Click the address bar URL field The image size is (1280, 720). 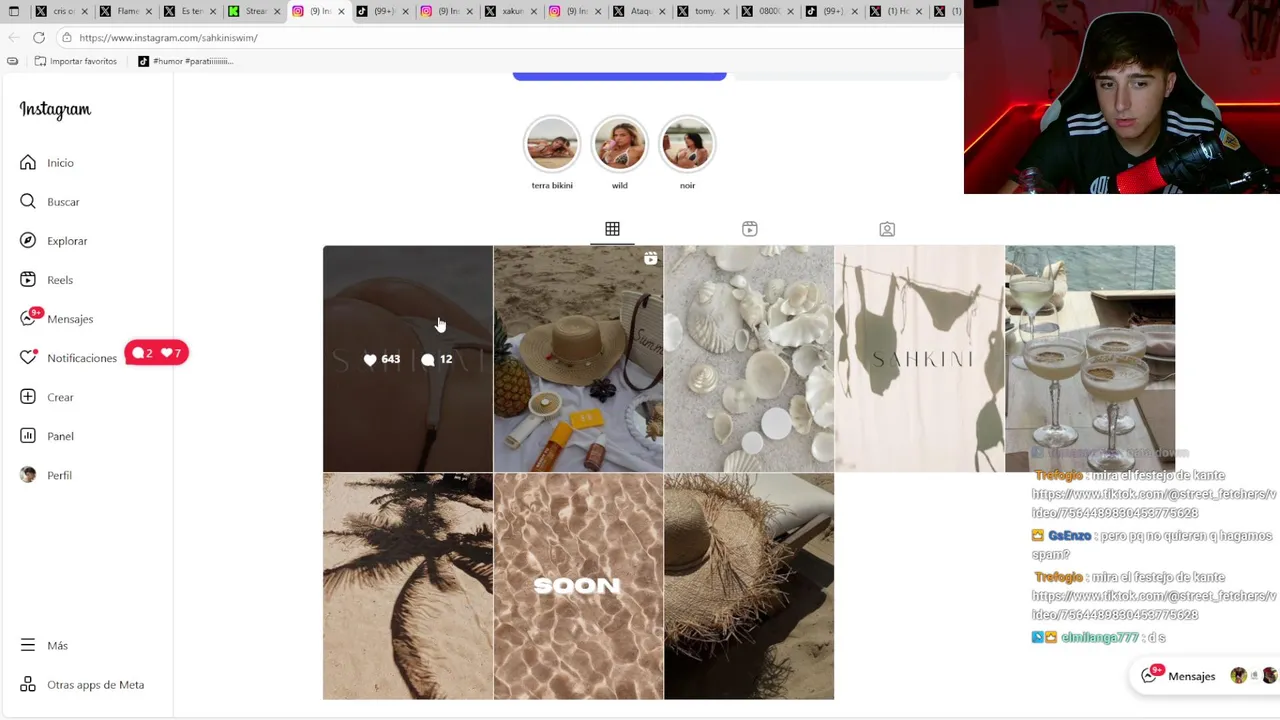(510, 38)
